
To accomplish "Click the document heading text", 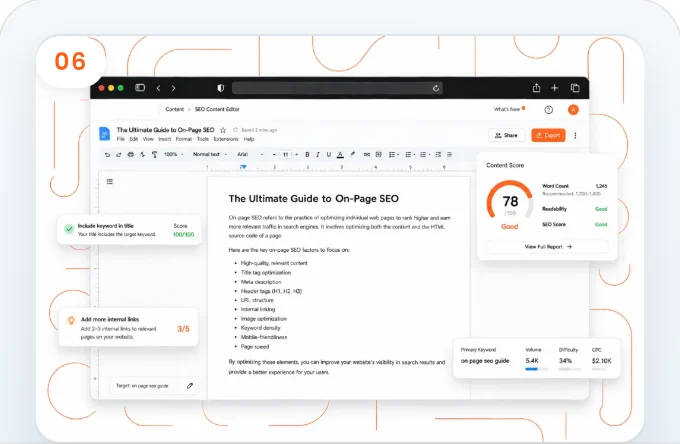I will click(x=314, y=199).
